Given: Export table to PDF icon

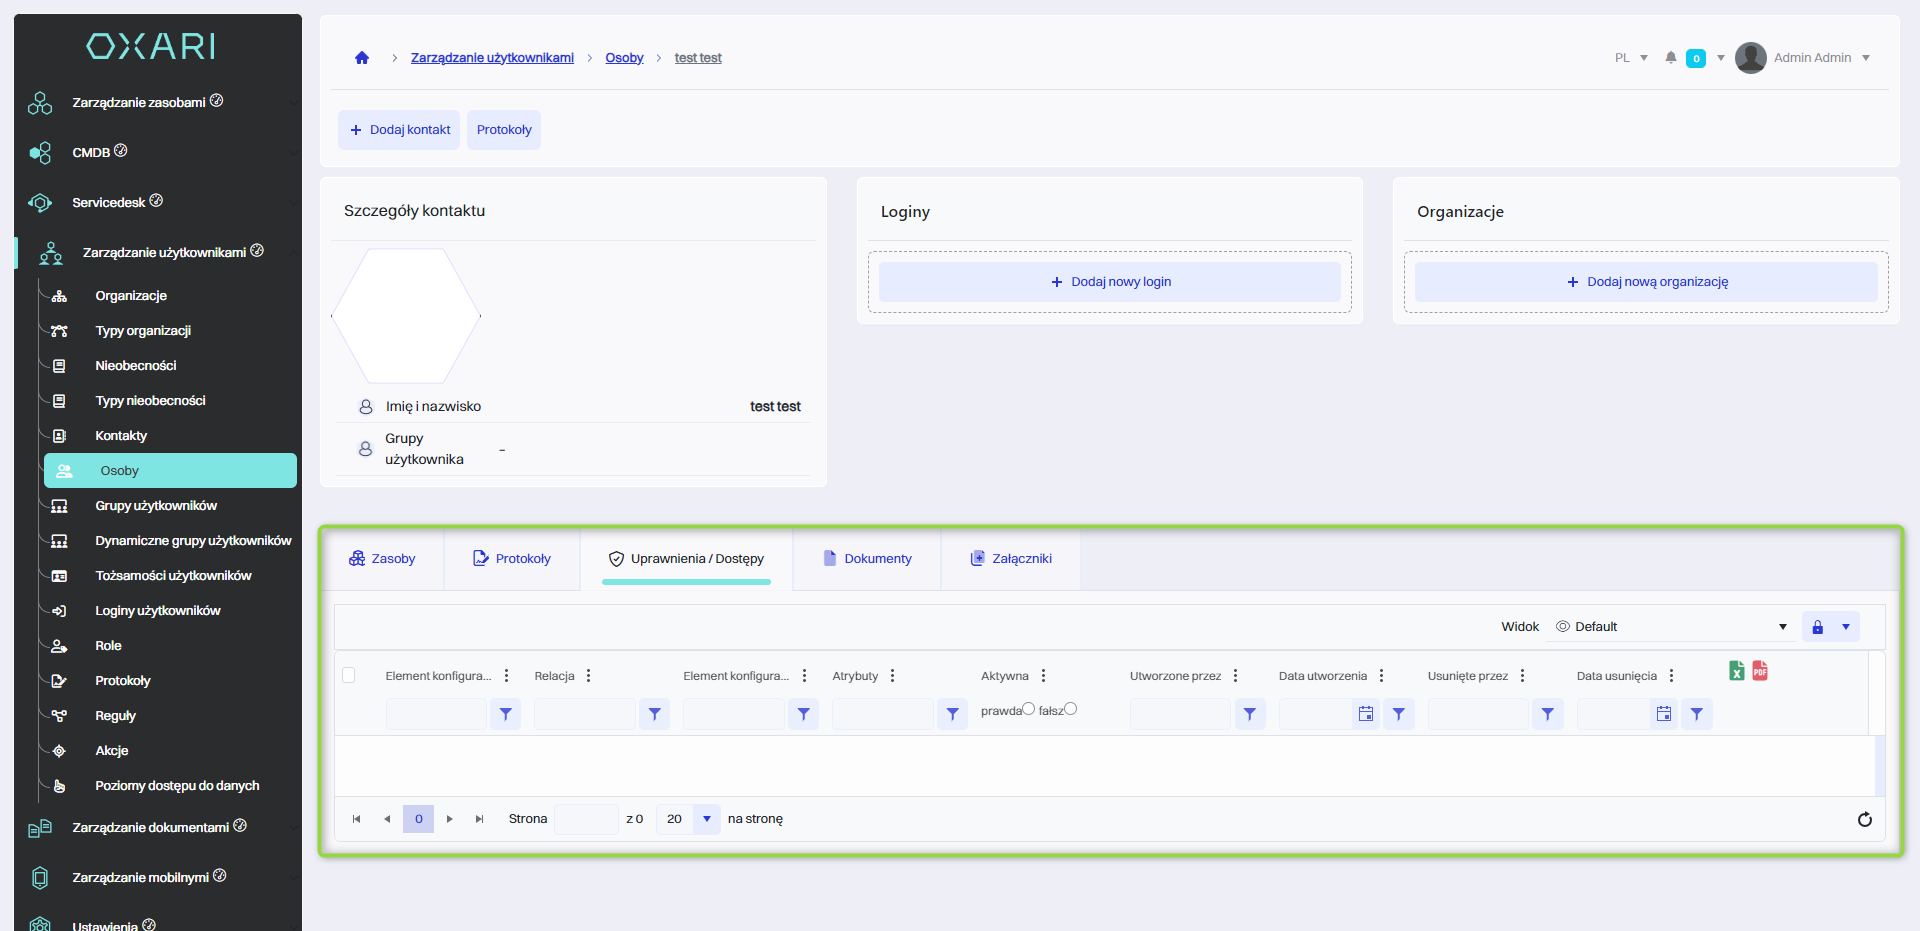Looking at the screenshot, I should pyautogui.click(x=1760, y=671).
